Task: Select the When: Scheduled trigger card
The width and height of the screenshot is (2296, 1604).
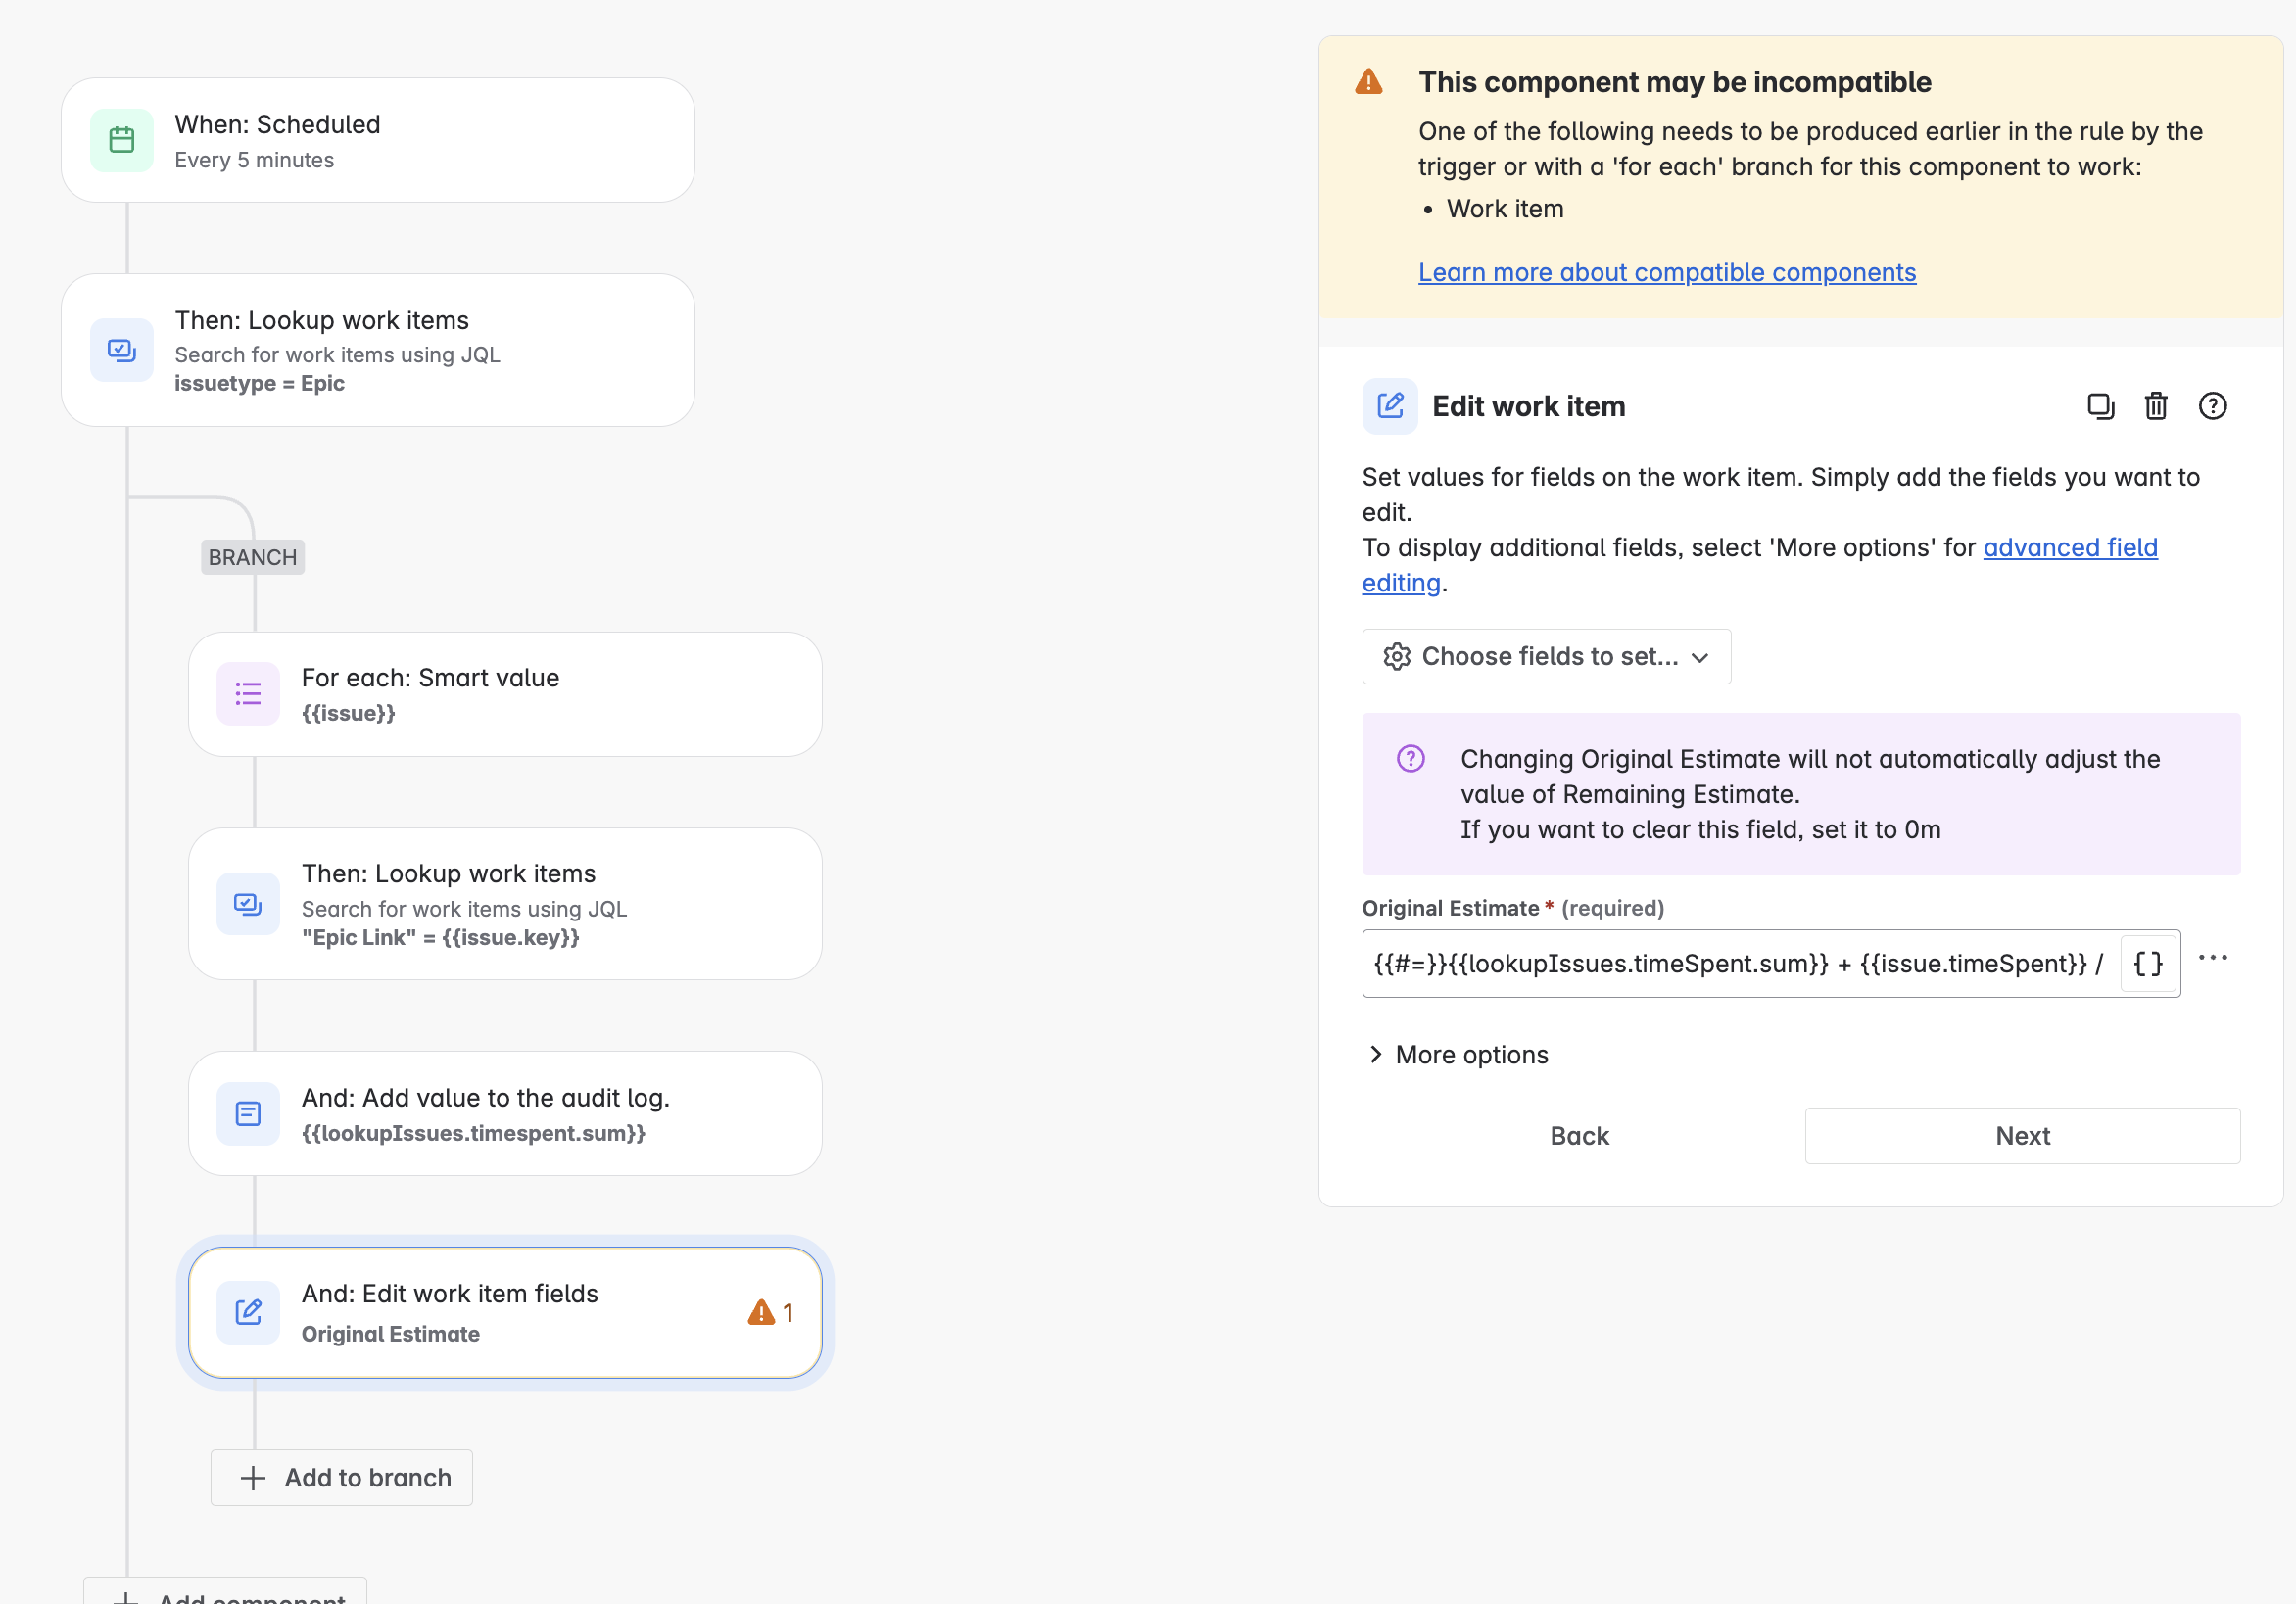Action: tap(378, 141)
